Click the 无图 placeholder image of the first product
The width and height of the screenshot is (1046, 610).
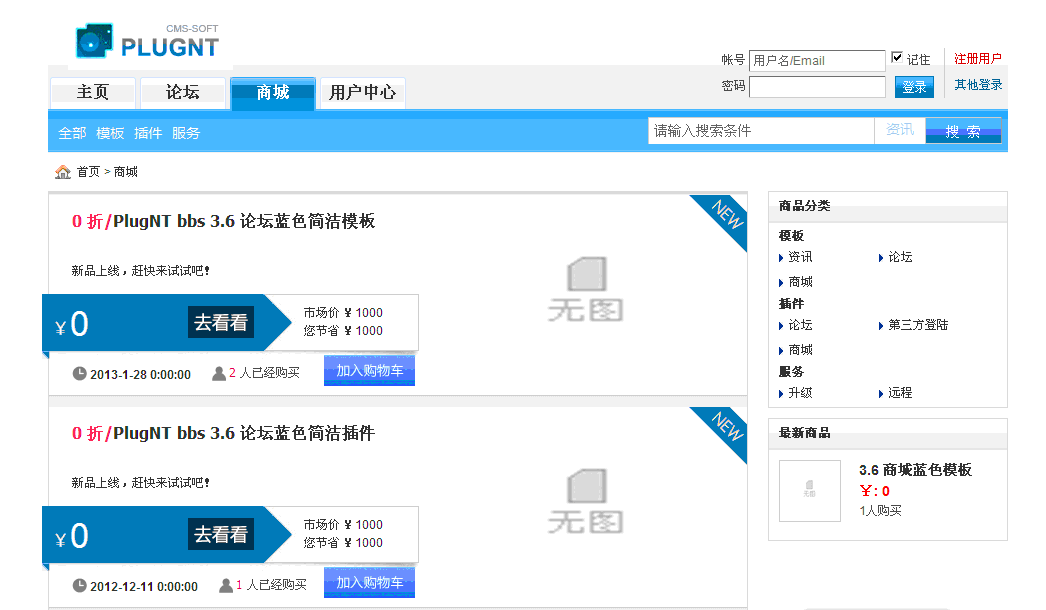[x=585, y=295]
